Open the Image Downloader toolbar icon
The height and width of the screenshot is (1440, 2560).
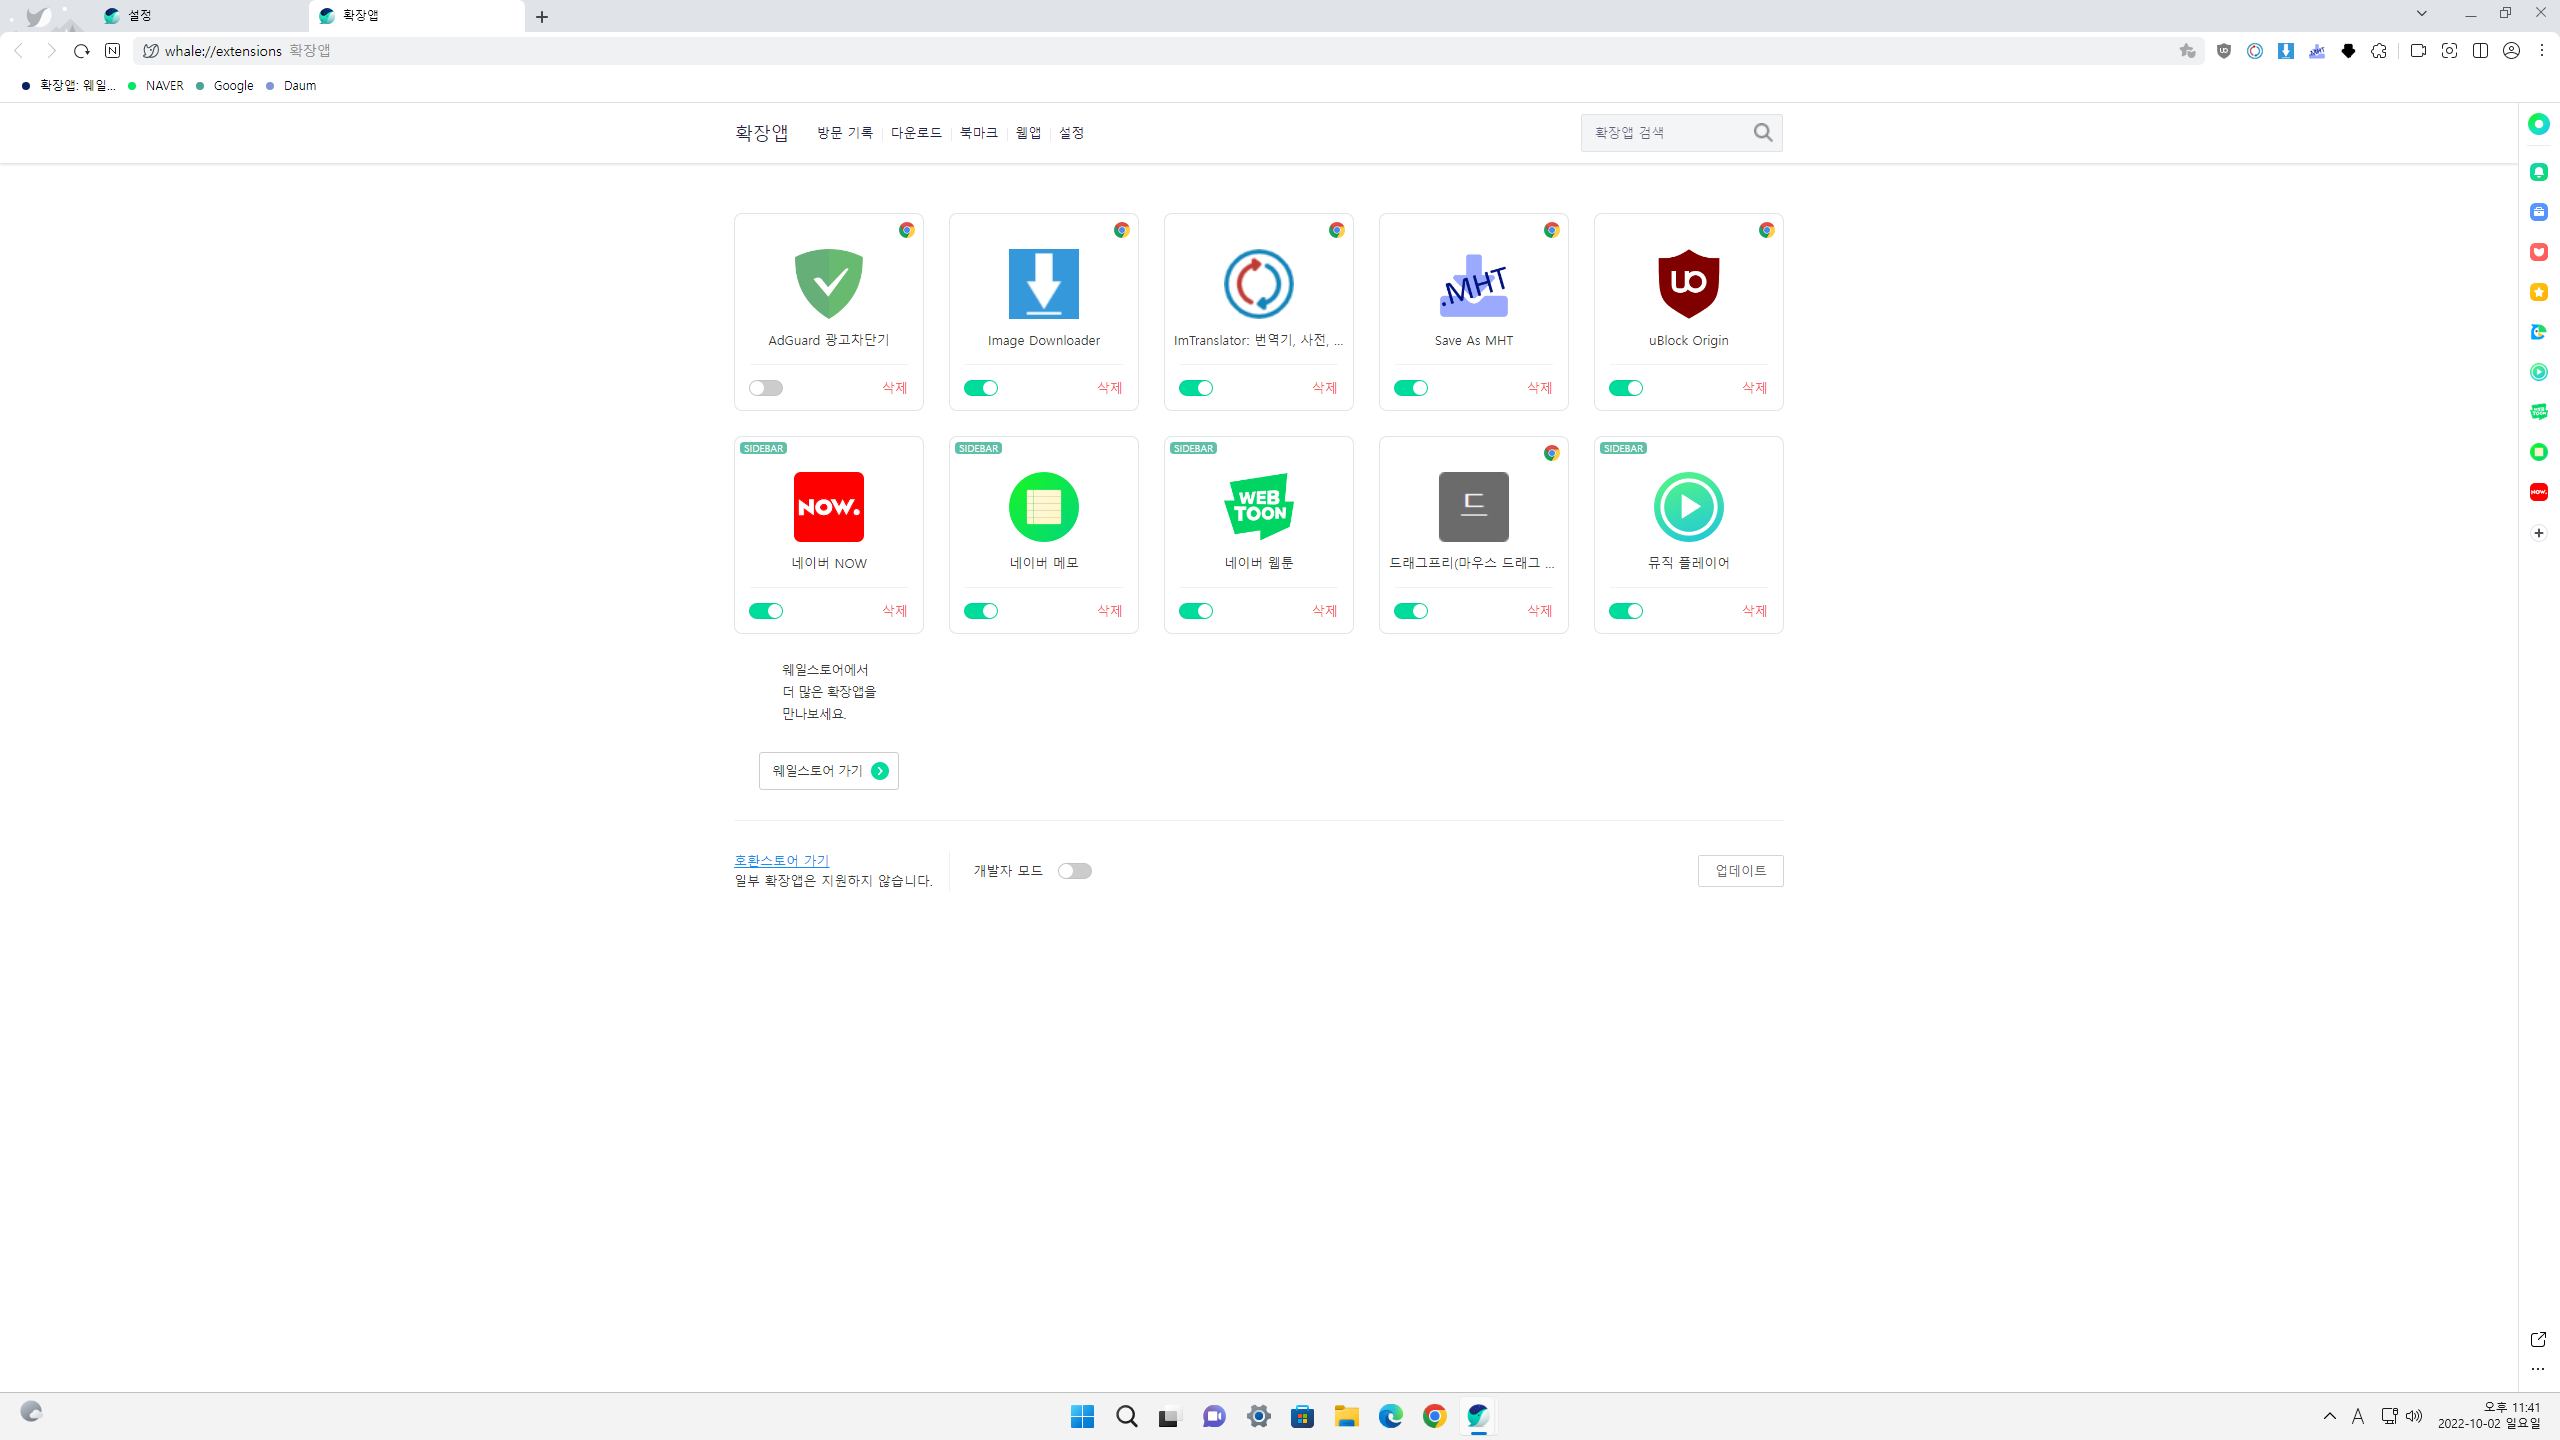point(2286,51)
